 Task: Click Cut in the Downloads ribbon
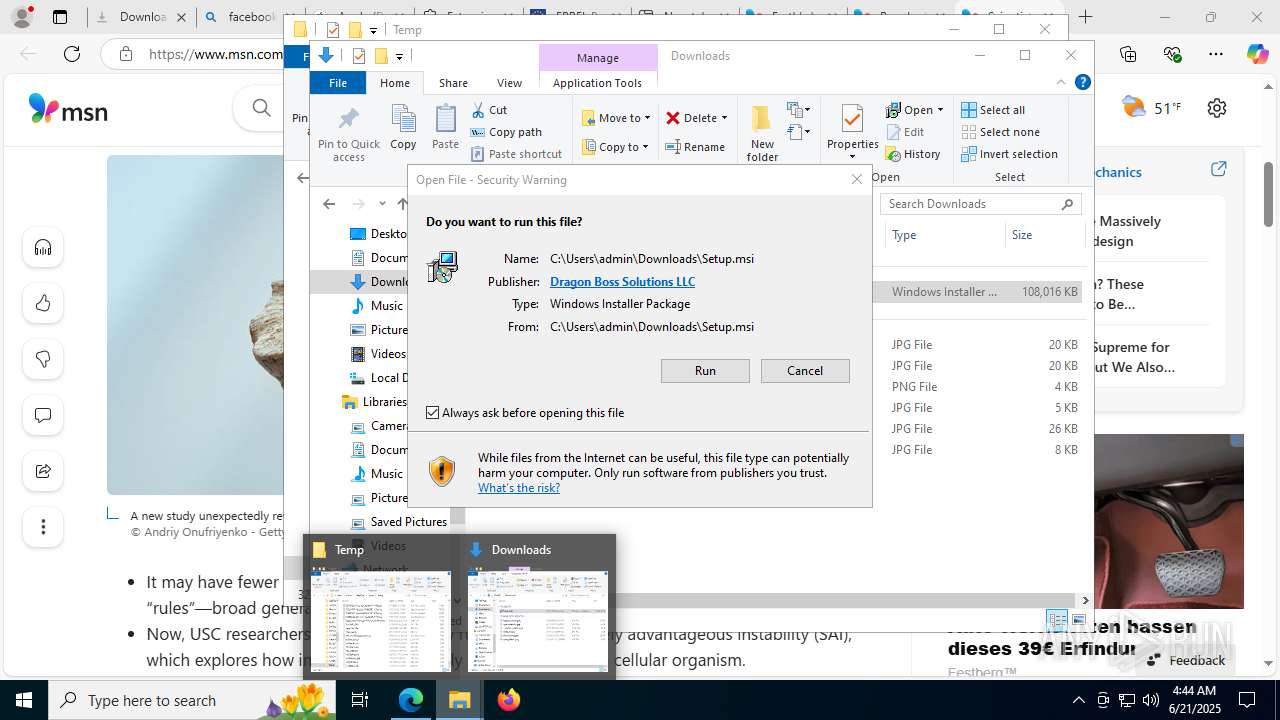pyautogui.click(x=489, y=110)
